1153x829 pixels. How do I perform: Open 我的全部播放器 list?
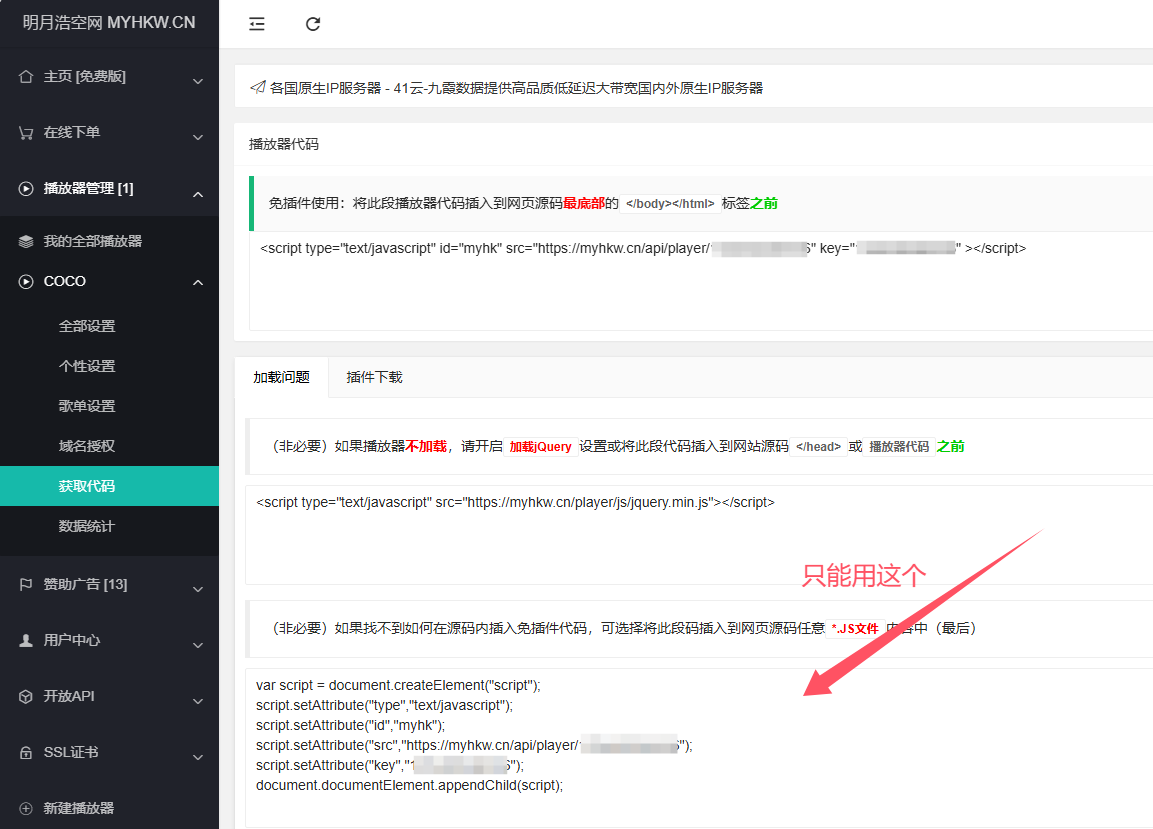tap(93, 241)
